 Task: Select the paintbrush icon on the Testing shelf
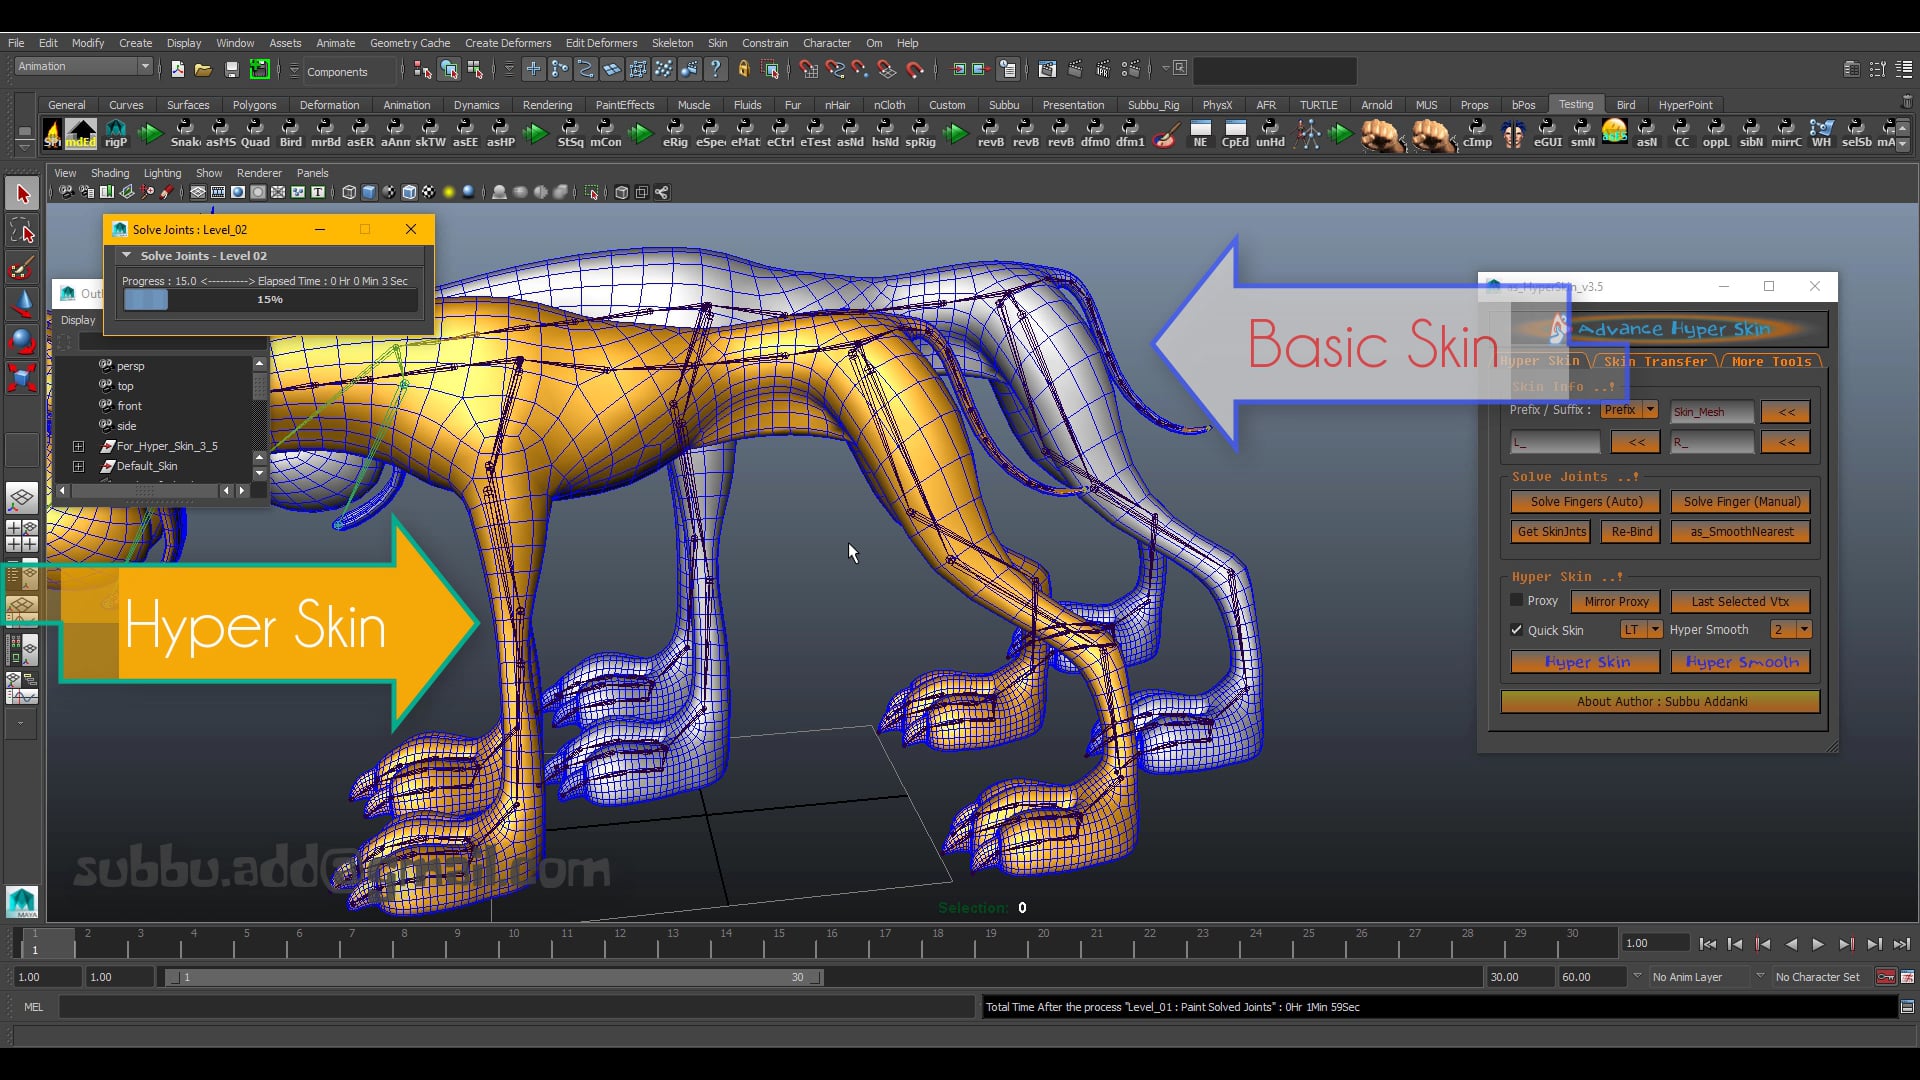click(1165, 135)
